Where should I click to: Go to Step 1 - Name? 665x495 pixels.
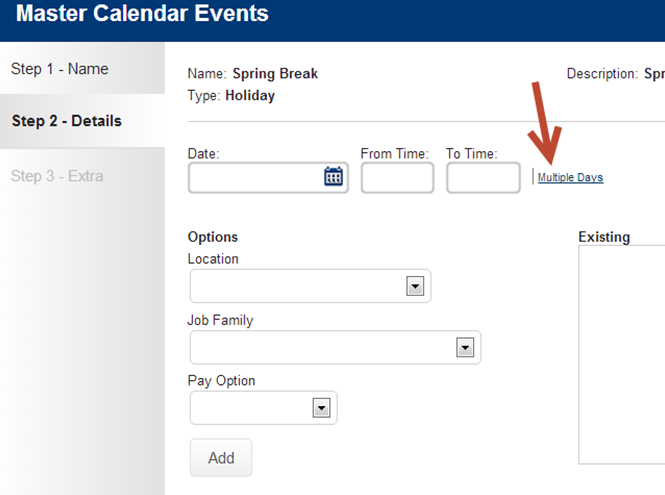pos(60,69)
